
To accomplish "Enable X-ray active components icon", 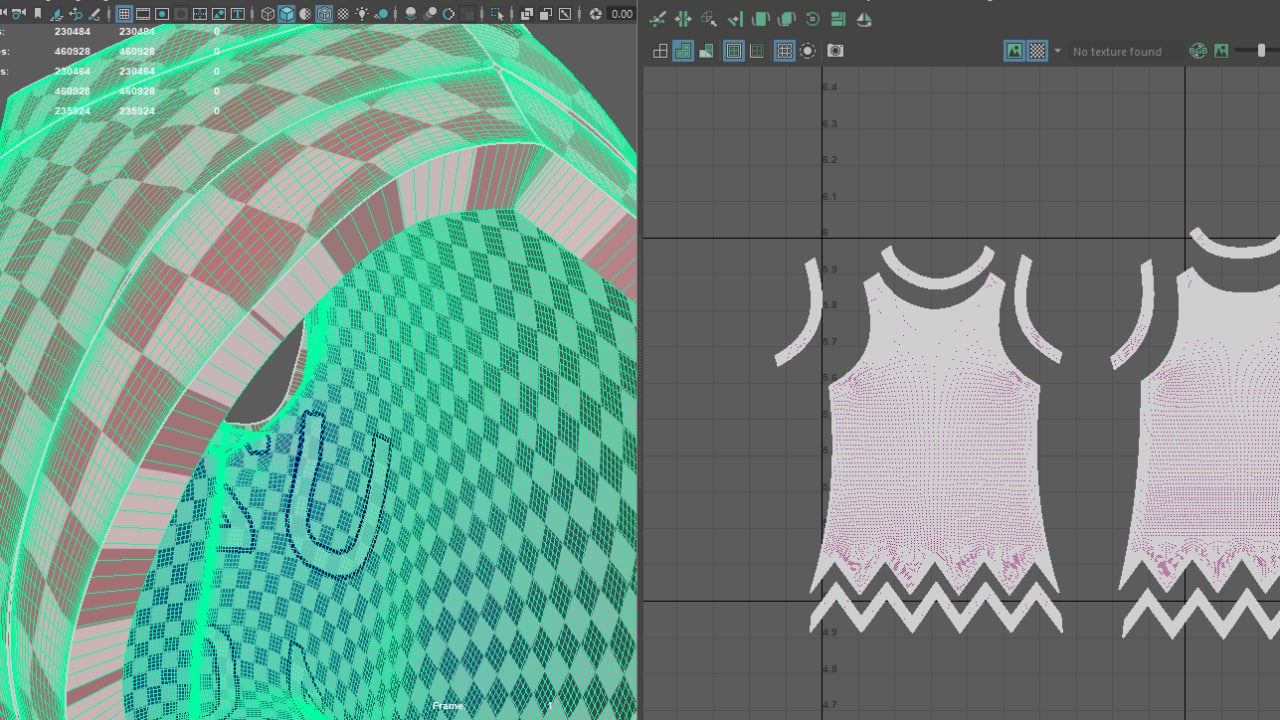I will 545,14.
